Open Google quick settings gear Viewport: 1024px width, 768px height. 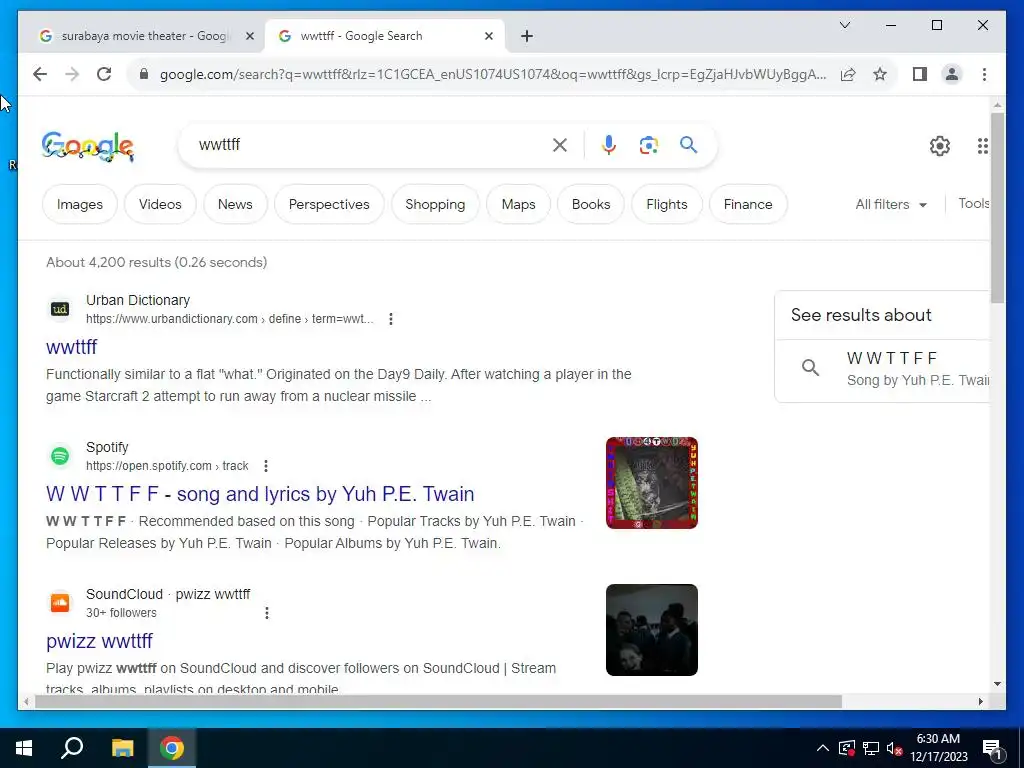pyautogui.click(x=940, y=146)
